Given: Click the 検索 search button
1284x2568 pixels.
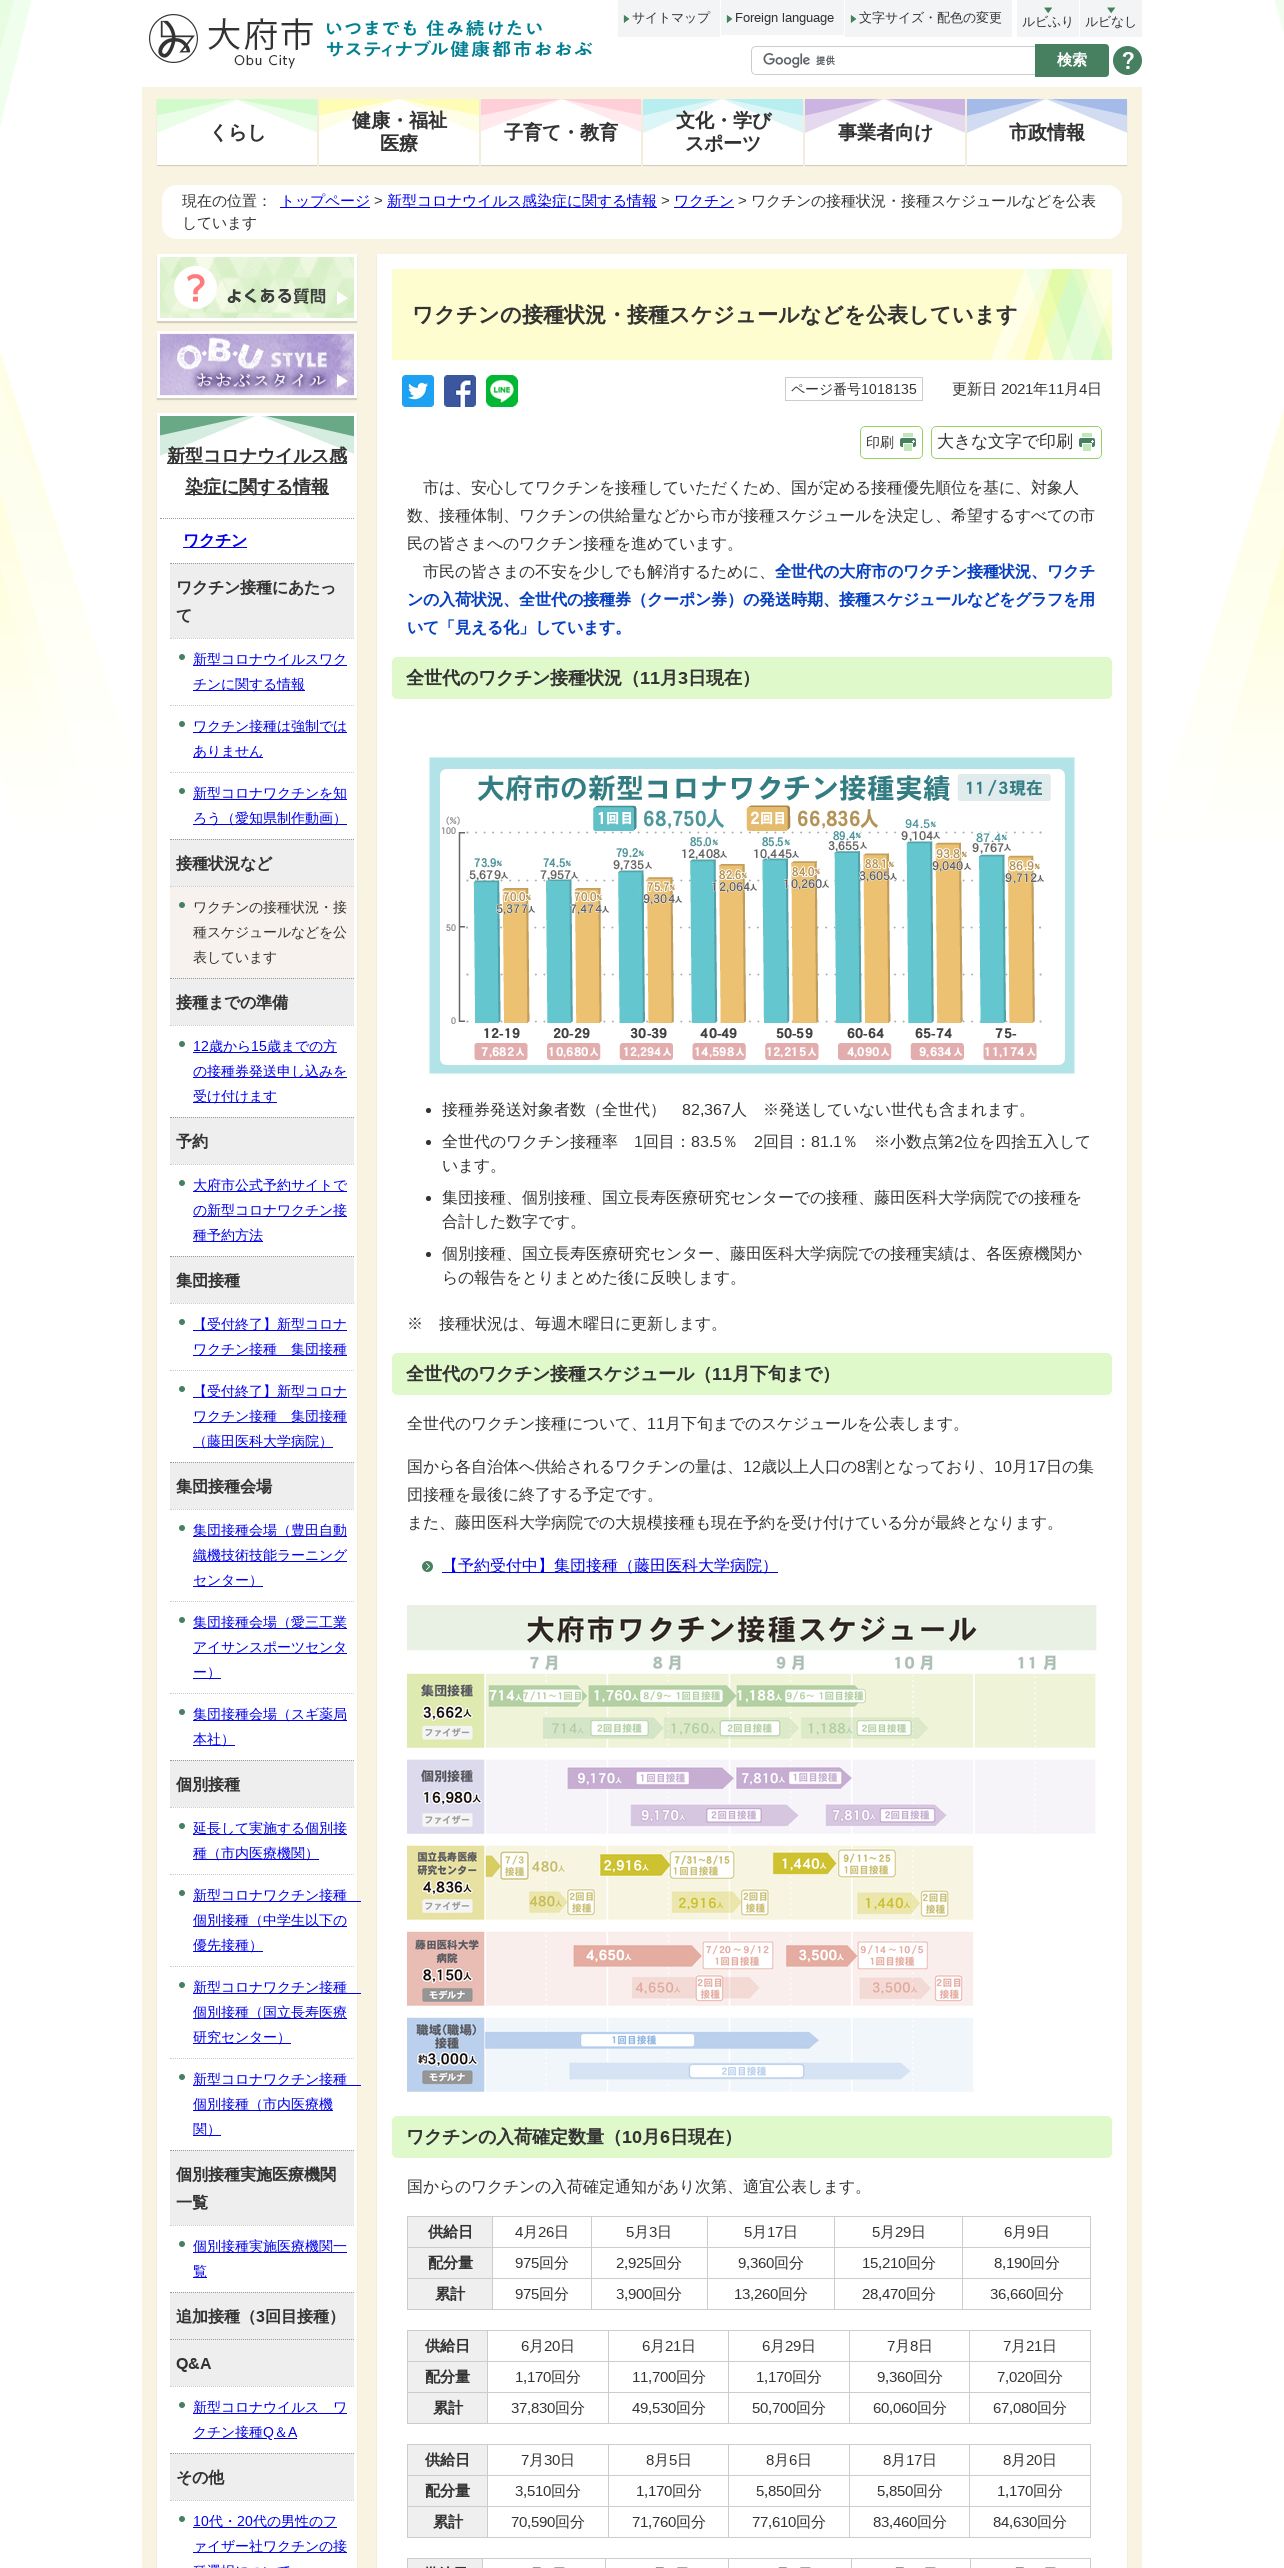Looking at the screenshot, I should click(x=1071, y=61).
